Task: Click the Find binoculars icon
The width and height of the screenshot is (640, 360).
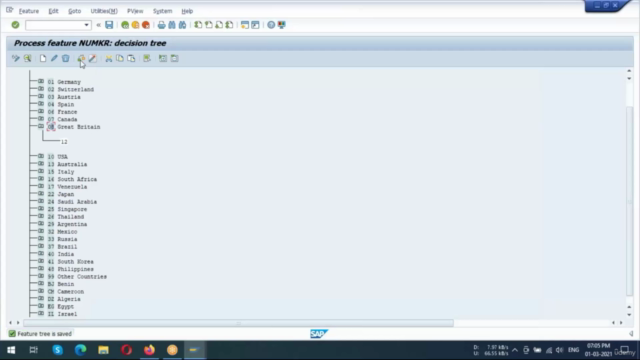Action: click(172, 25)
